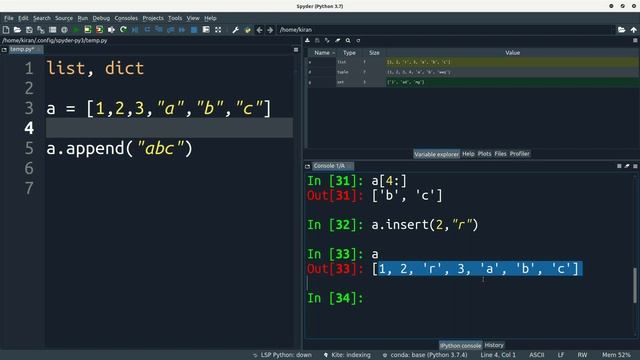Image resolution: width=640 pixels, height=360 pixels.
Task: Browse for a working directory
Action: (x=621, y=30)
